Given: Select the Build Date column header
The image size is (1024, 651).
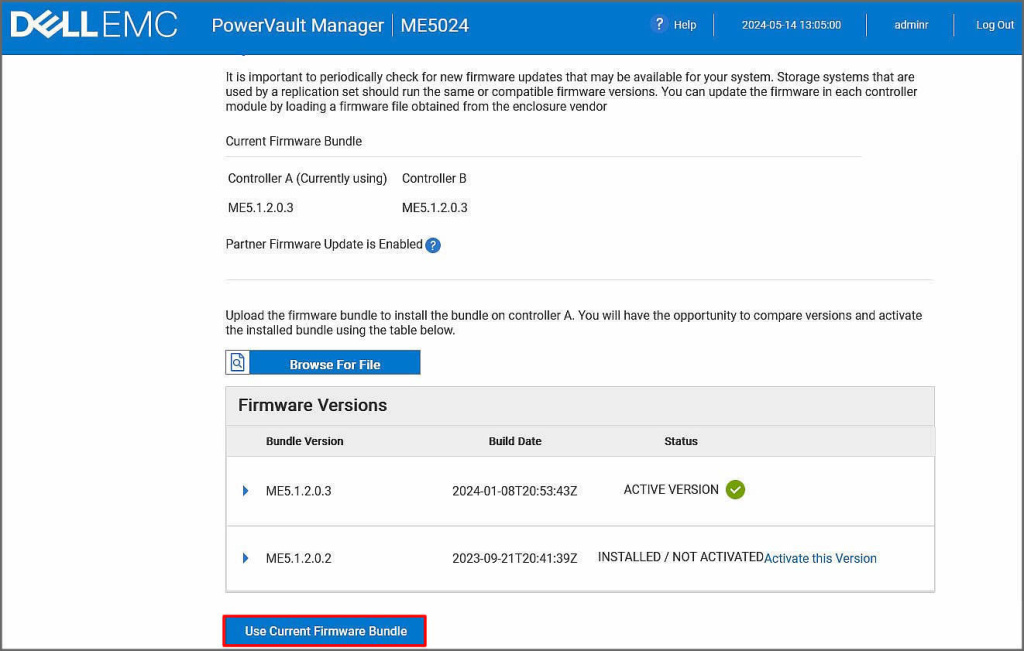Looking at the screenshot, I should tap(514, 441).
